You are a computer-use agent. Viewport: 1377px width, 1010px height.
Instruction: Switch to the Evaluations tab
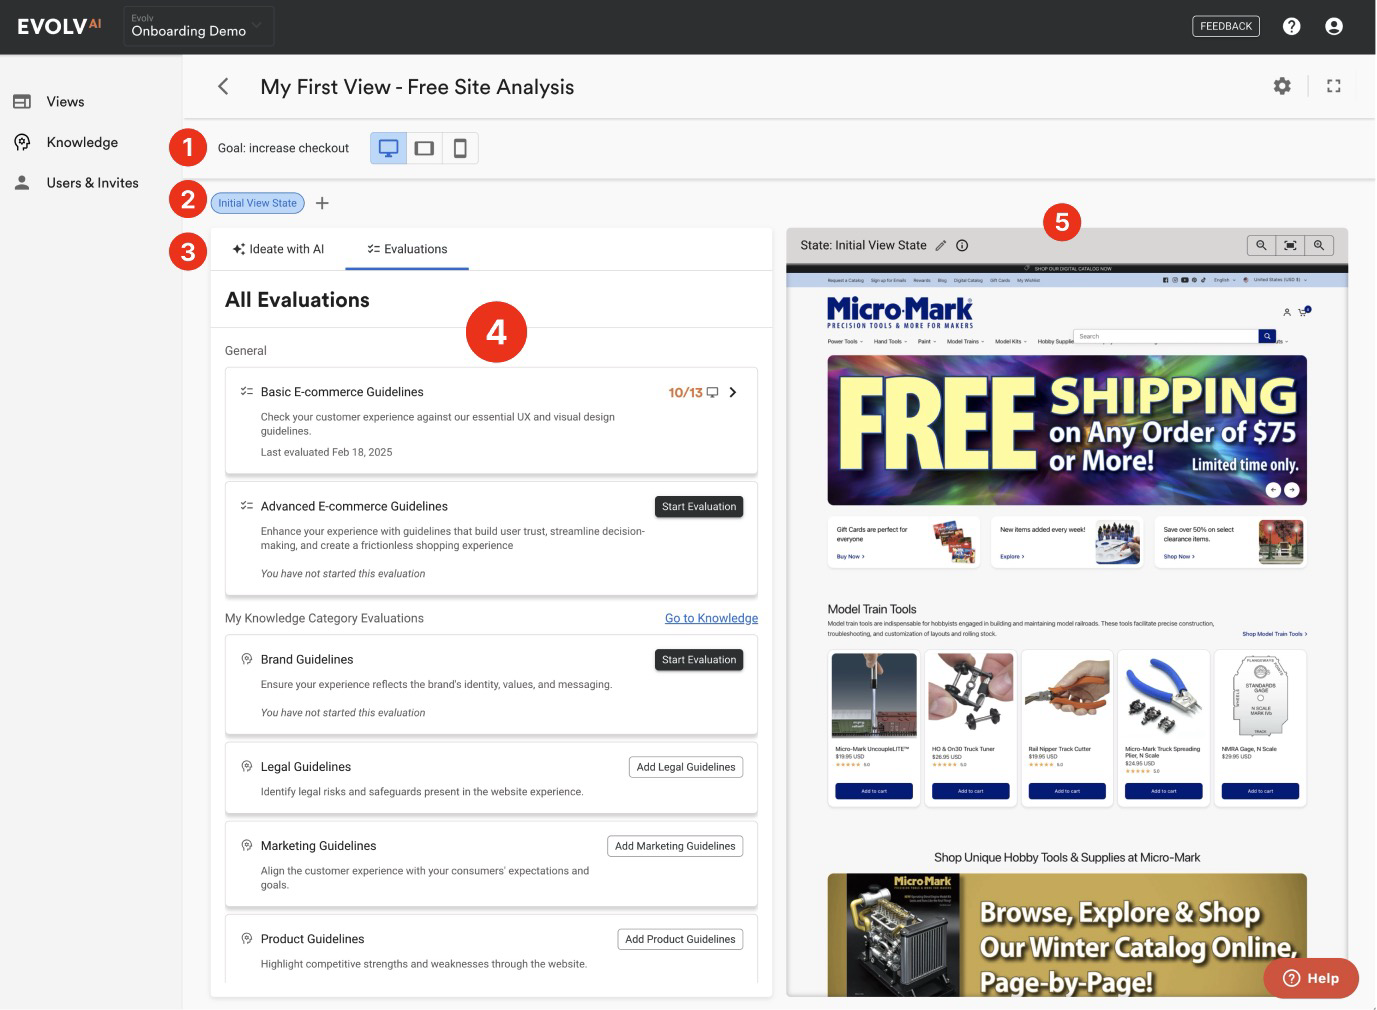tap(407, 249)
